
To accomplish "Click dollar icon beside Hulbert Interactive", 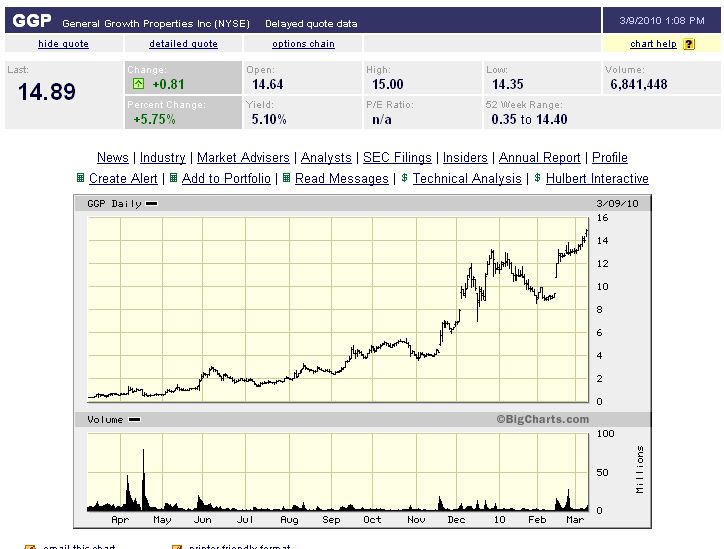I will coord(537,178).
